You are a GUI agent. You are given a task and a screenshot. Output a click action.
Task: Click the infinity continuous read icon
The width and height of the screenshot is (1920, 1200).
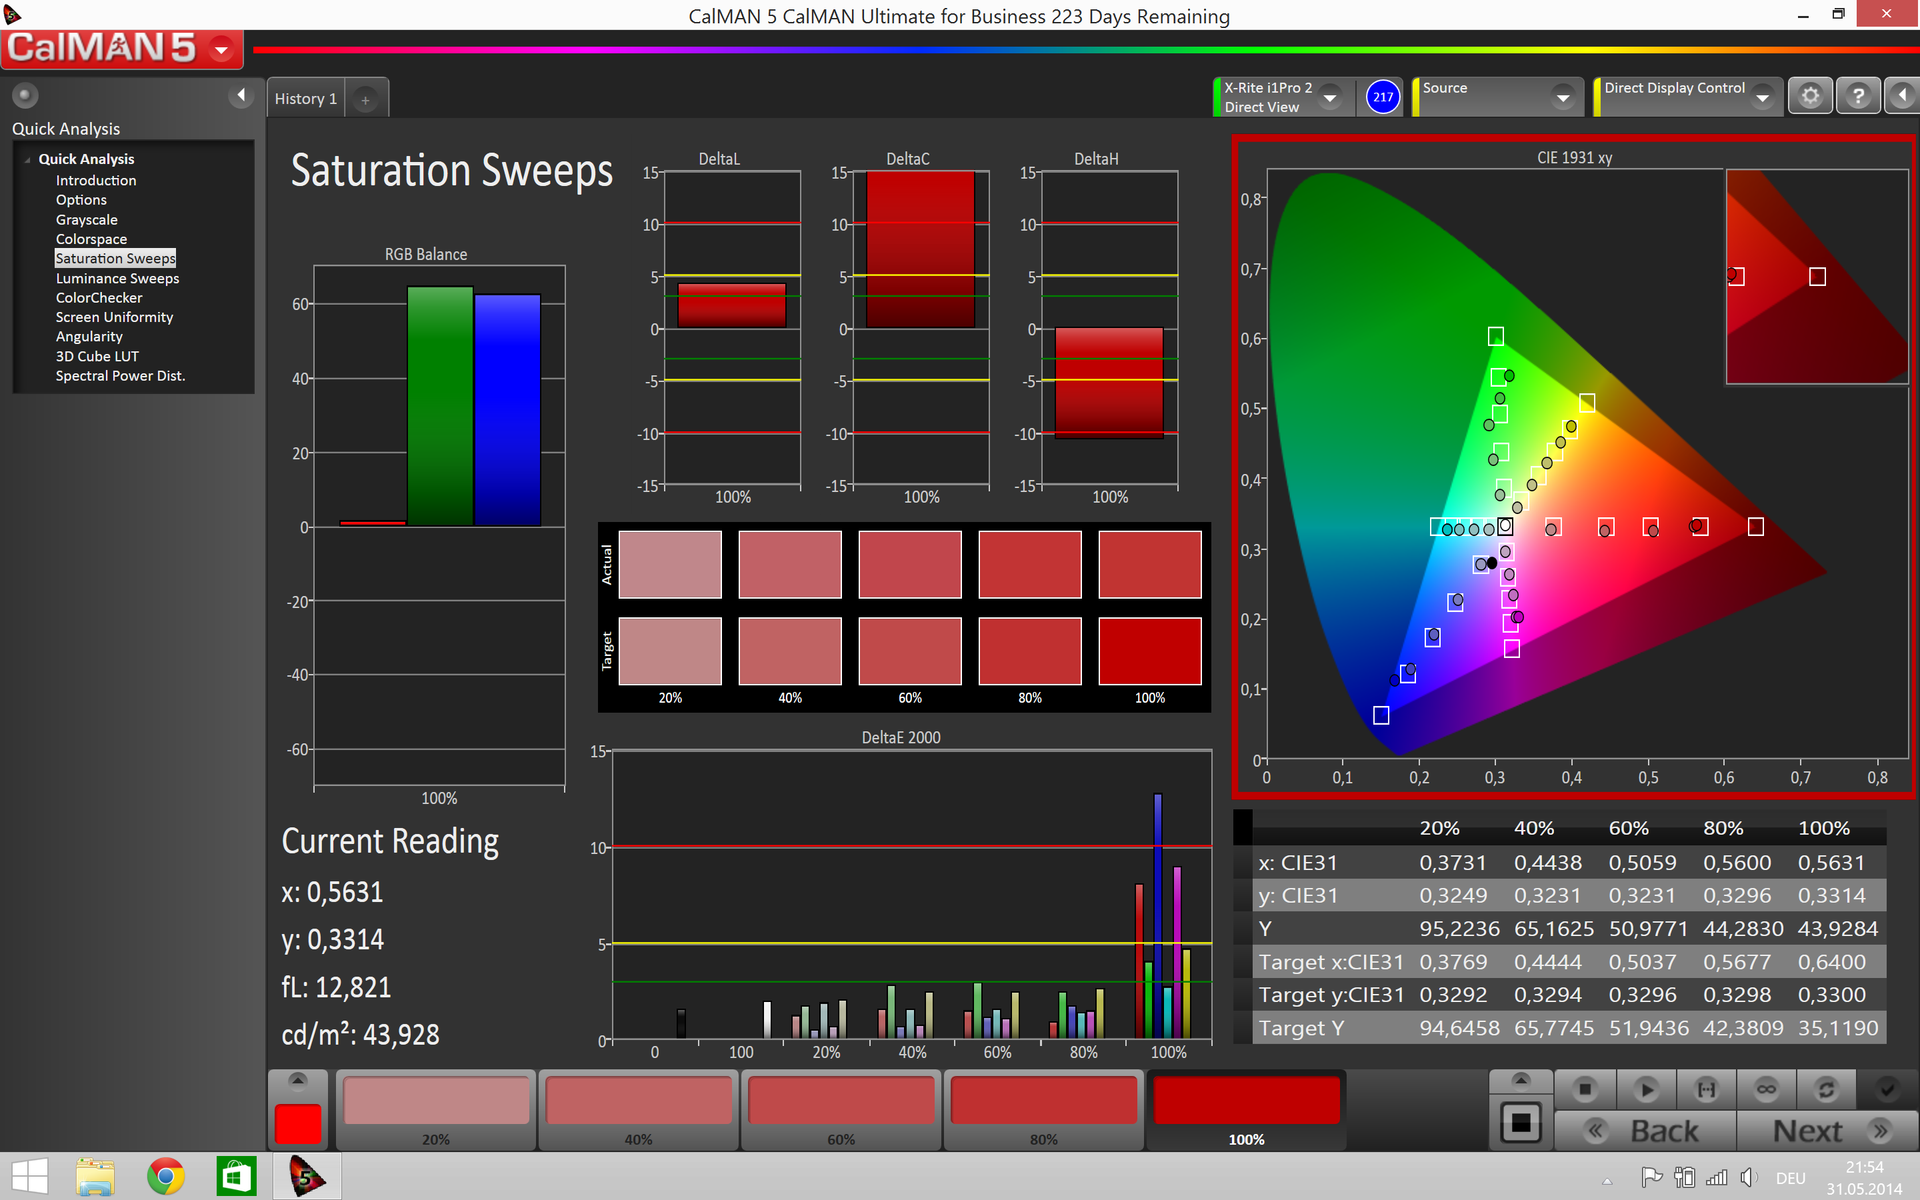point(1766,1089)
